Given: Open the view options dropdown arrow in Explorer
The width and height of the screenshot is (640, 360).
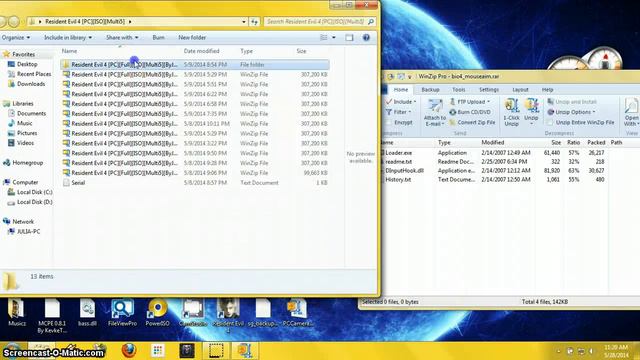Looking at the screenshot, I should tap(334, 38).
